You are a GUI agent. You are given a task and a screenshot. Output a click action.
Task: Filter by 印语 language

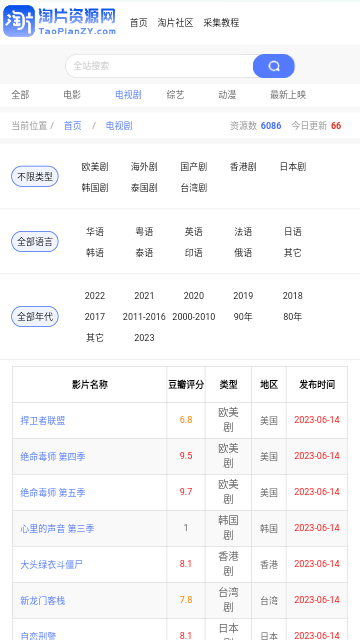pyautogui.click(x=194, y=253)
